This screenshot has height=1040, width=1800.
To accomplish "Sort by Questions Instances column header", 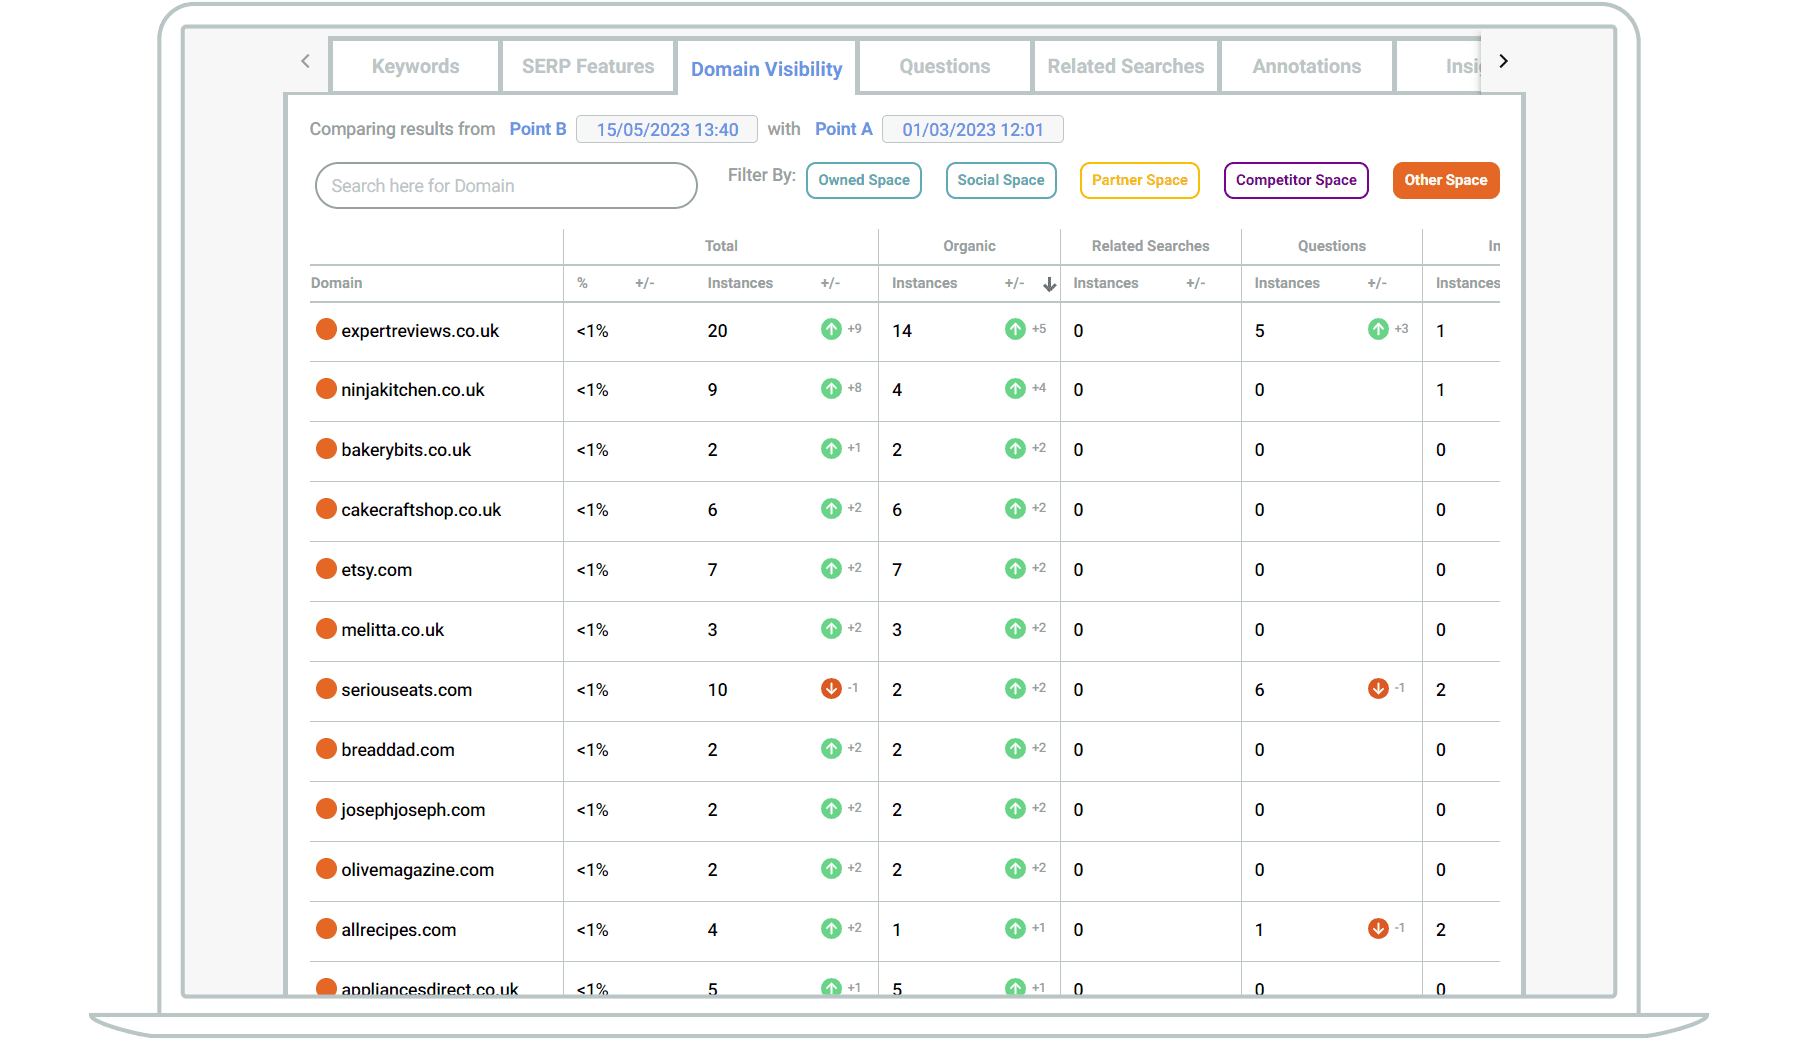I will pos(1287,283).
